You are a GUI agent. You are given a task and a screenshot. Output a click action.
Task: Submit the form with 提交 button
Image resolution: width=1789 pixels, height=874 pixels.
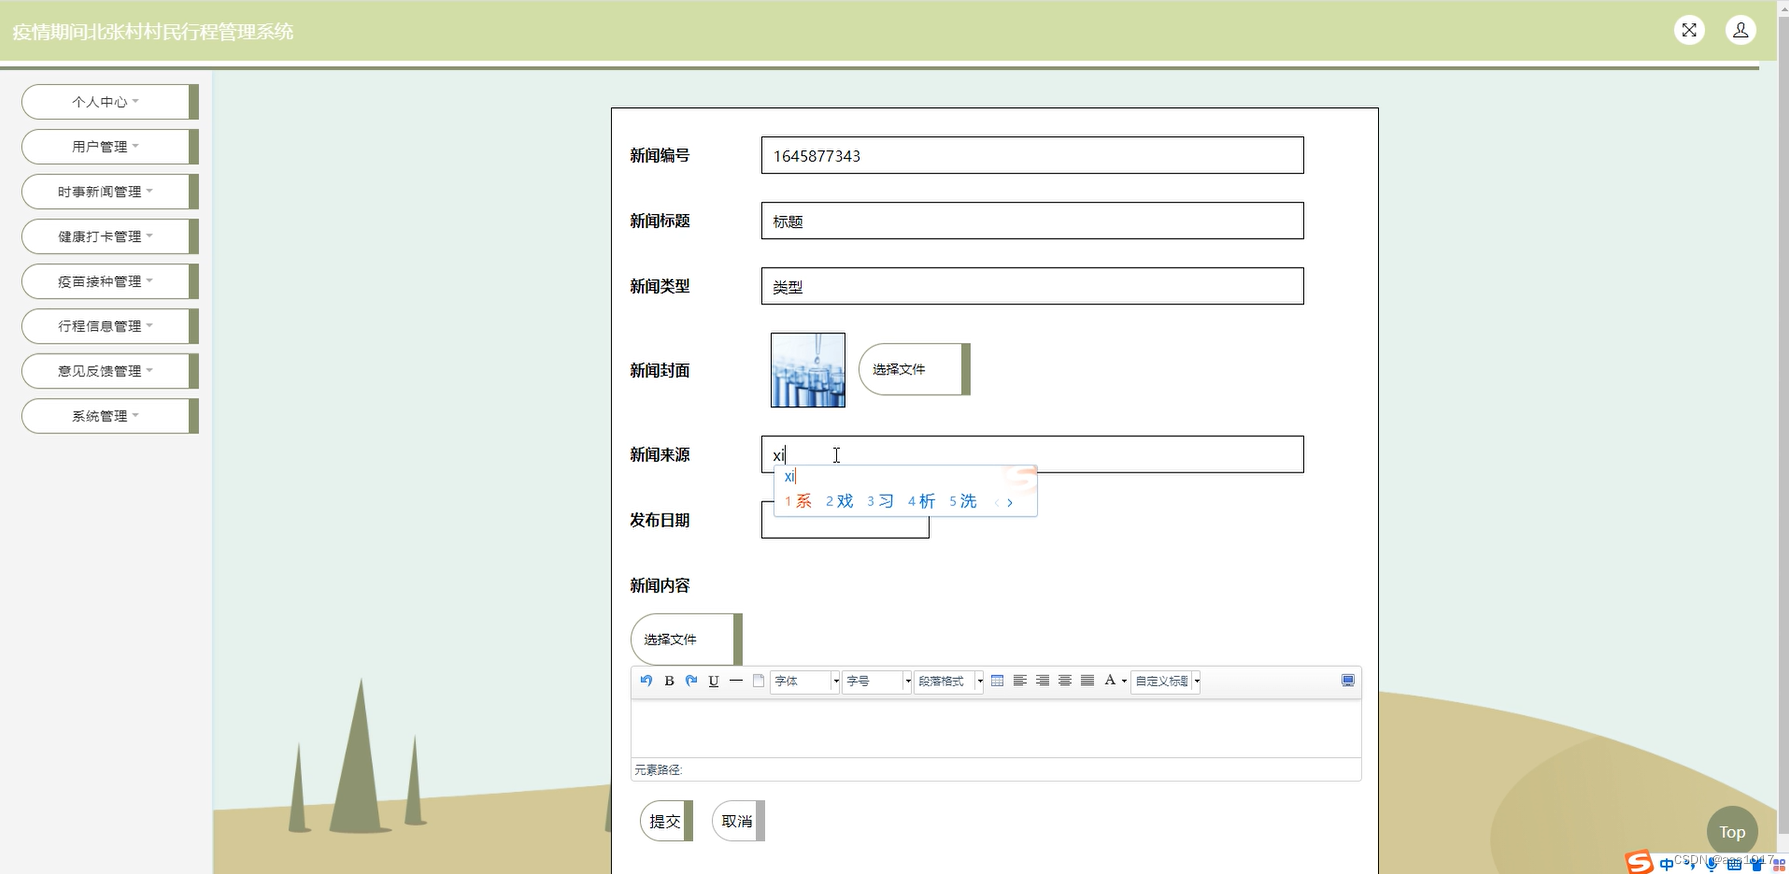tap(666, 821)
